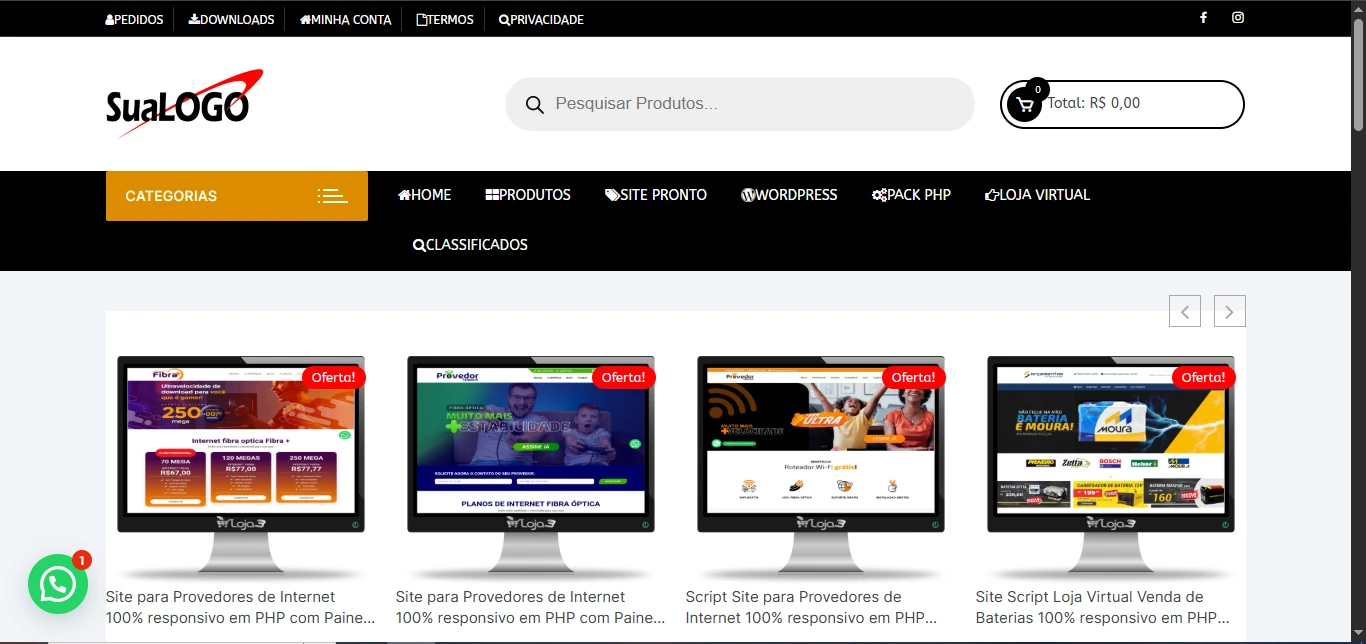Expand the Categorias menu
This screenshot has width=1366, height=644.
point(170,196)
